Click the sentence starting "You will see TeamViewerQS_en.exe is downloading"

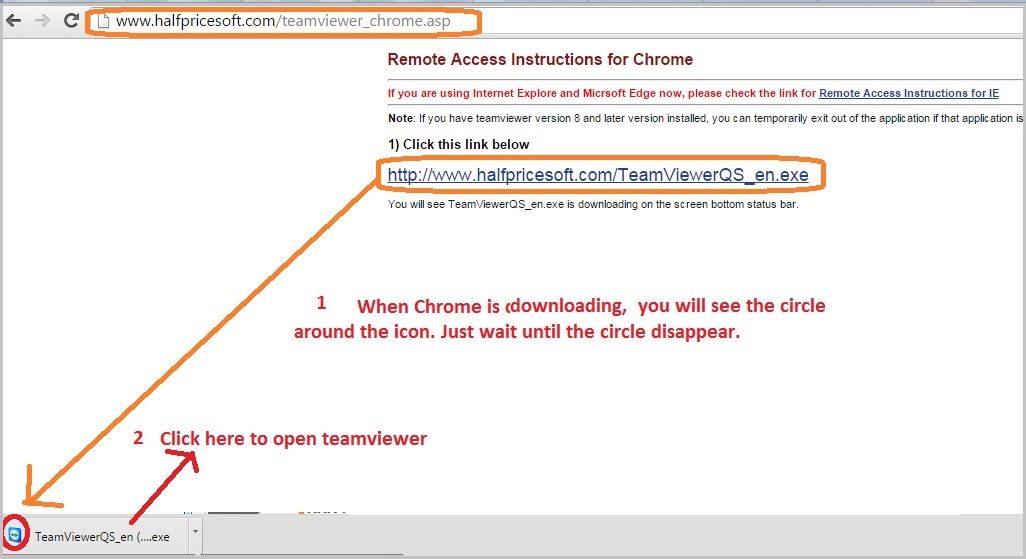593,204
